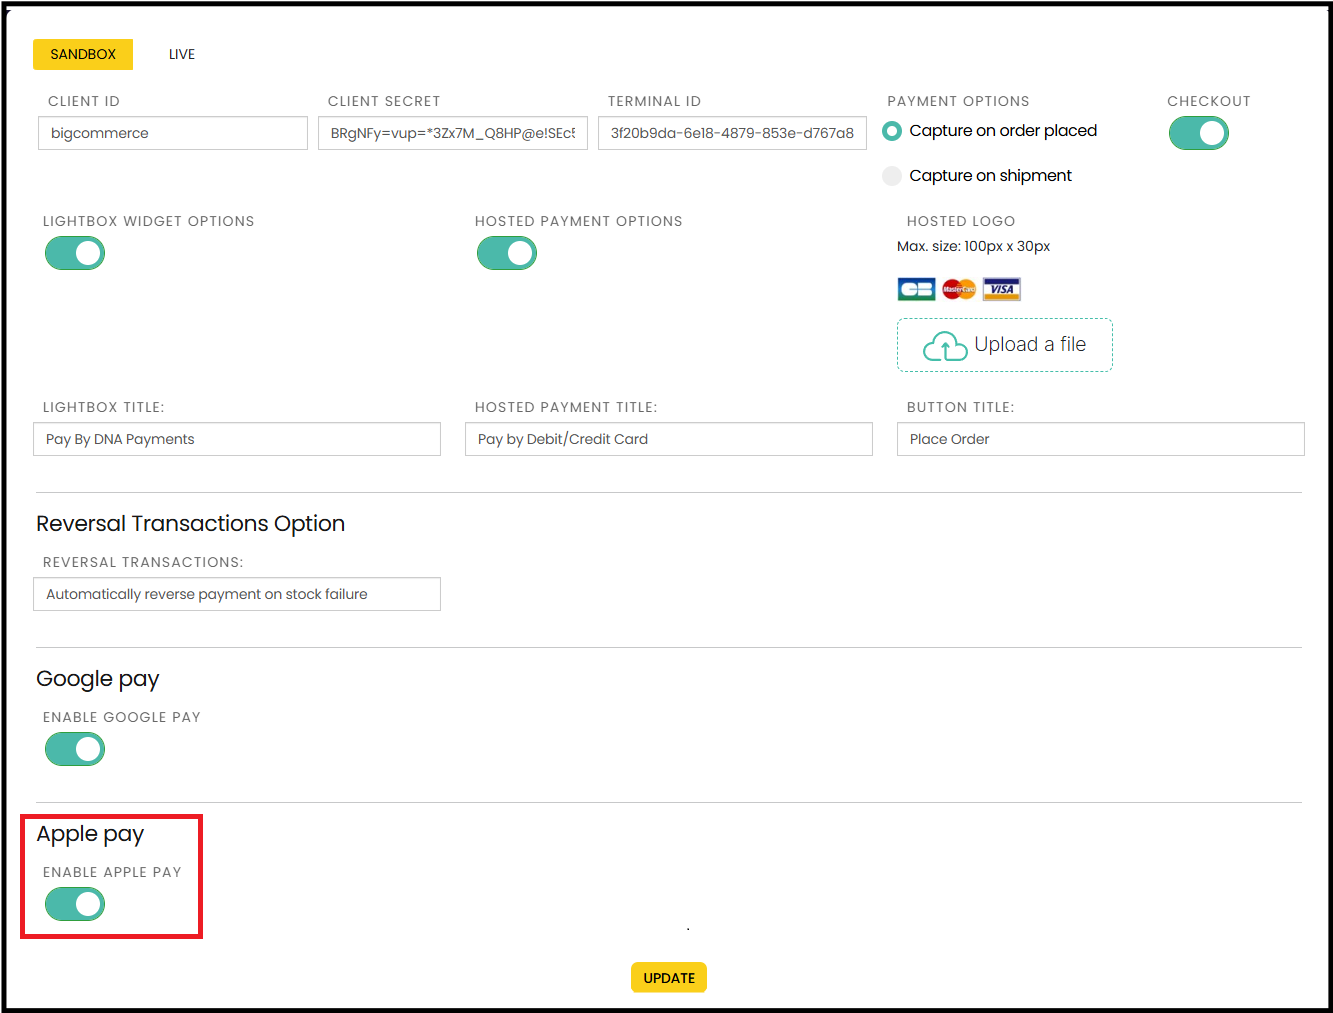Edit the Lightbox Title field
Image resolution: width=1333 pixels, height=1013 pixels.
pyautogui.click(x=237, y=439)
